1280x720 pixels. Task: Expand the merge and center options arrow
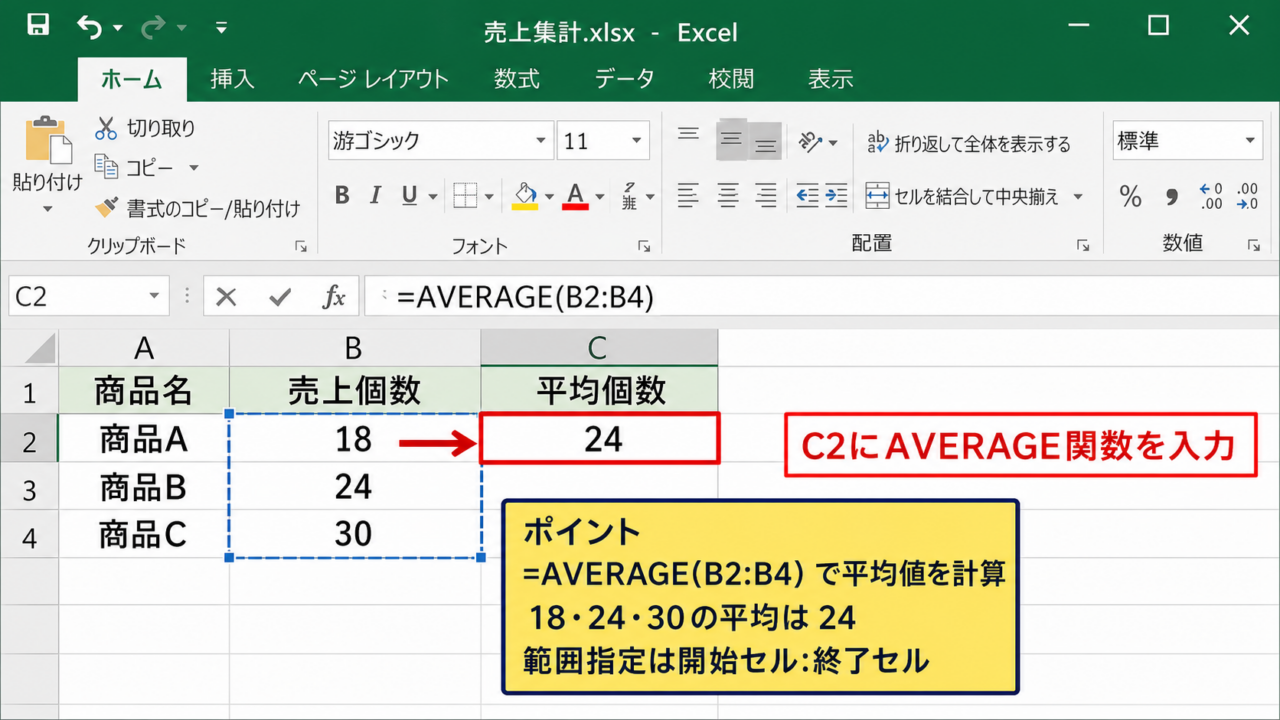point(1078,197)
